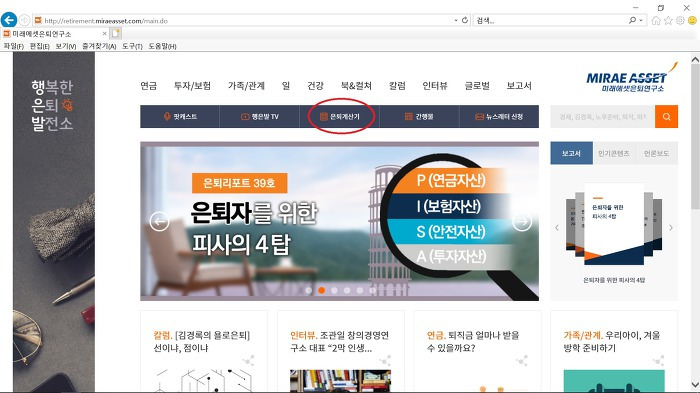The height and width of the screenshot is (393, 700).
Task: Go to the 연금 category
Action: (149, 85)
